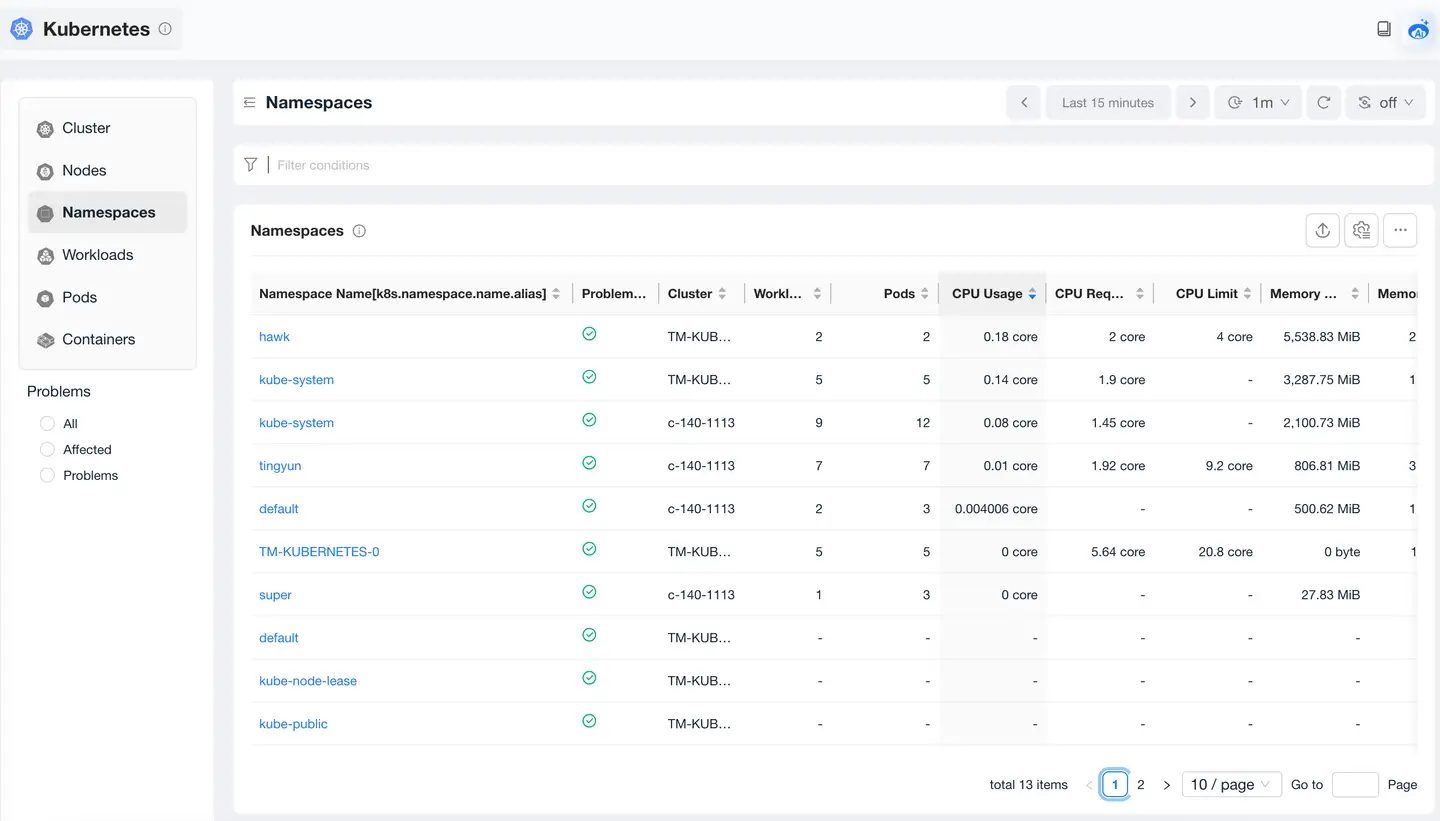This screenshot has width=1440, height=821.
Task: Expand the auto-refresh off dropdown
Action: click(x=1385, y=103)
